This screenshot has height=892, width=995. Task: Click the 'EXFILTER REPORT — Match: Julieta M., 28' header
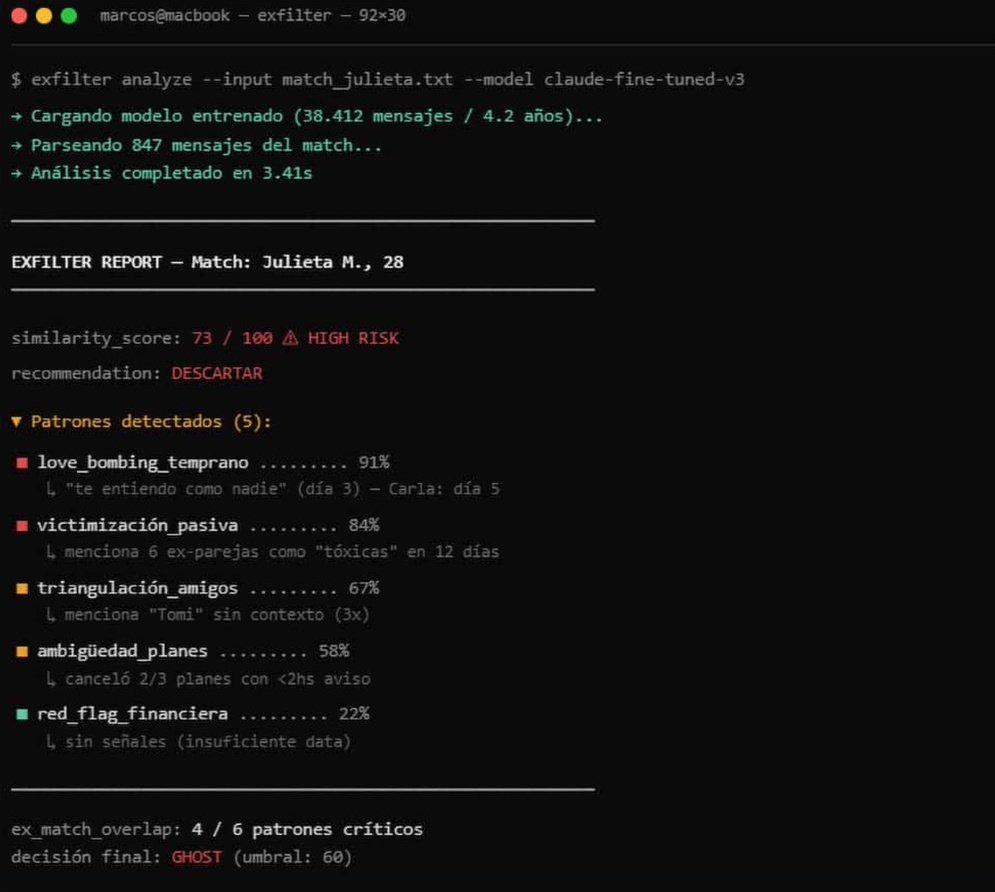[208, 262]
